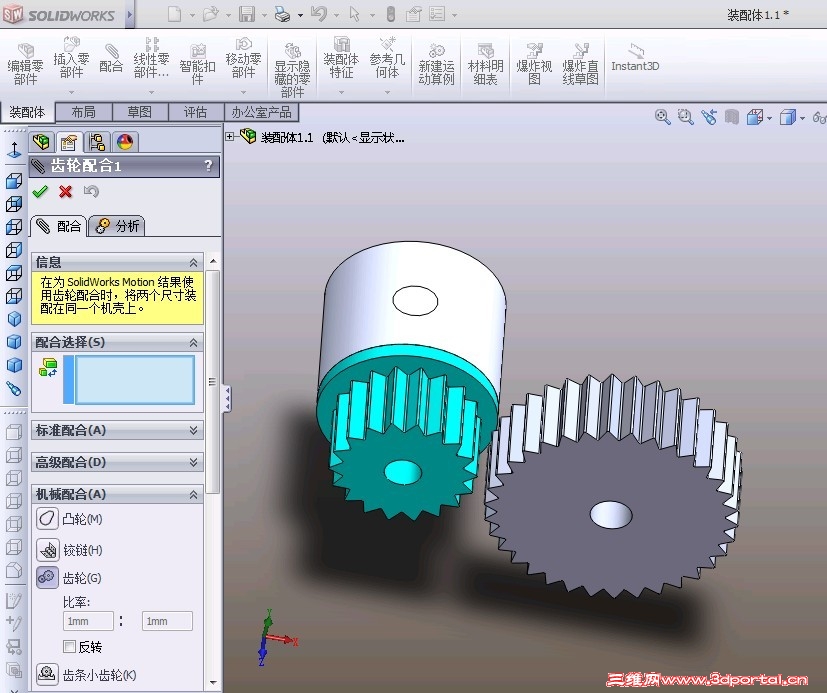
Task: Click the Undo icon in title toolbar
Action: coord(319,14)
